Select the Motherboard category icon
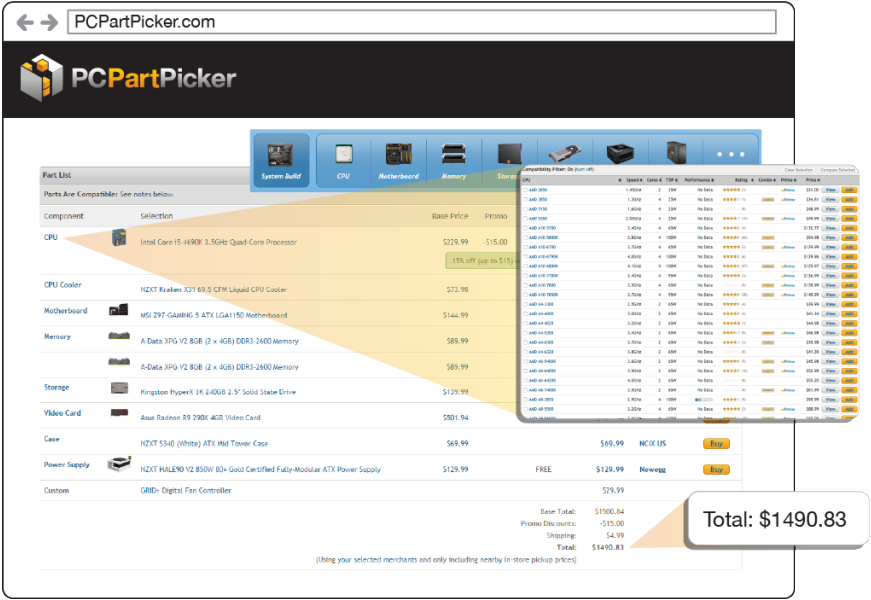Image resolution: width=871 pixels, height=600 pixels. point(398,160)
